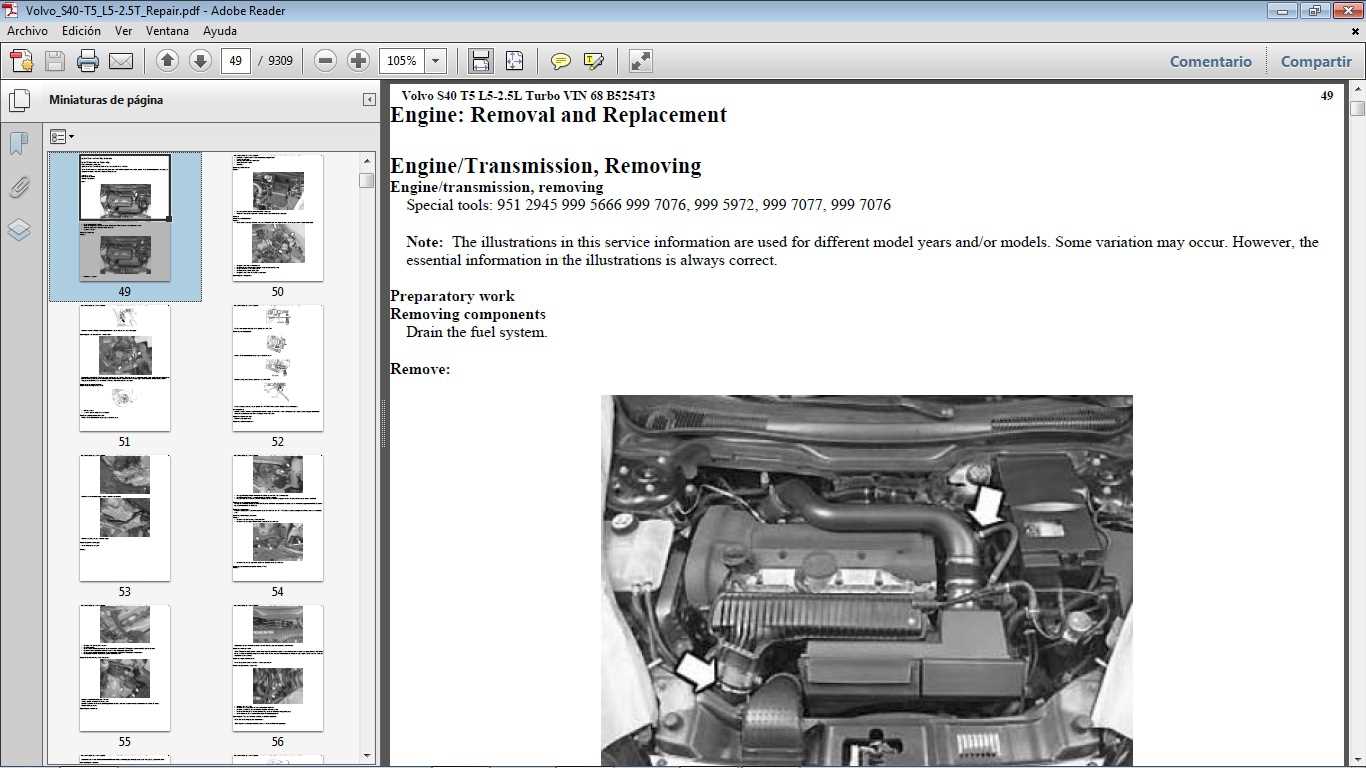This screenshot has height=768, width=1366.
Task: Zoom in using the plus icon
Action: click(358, 61)
